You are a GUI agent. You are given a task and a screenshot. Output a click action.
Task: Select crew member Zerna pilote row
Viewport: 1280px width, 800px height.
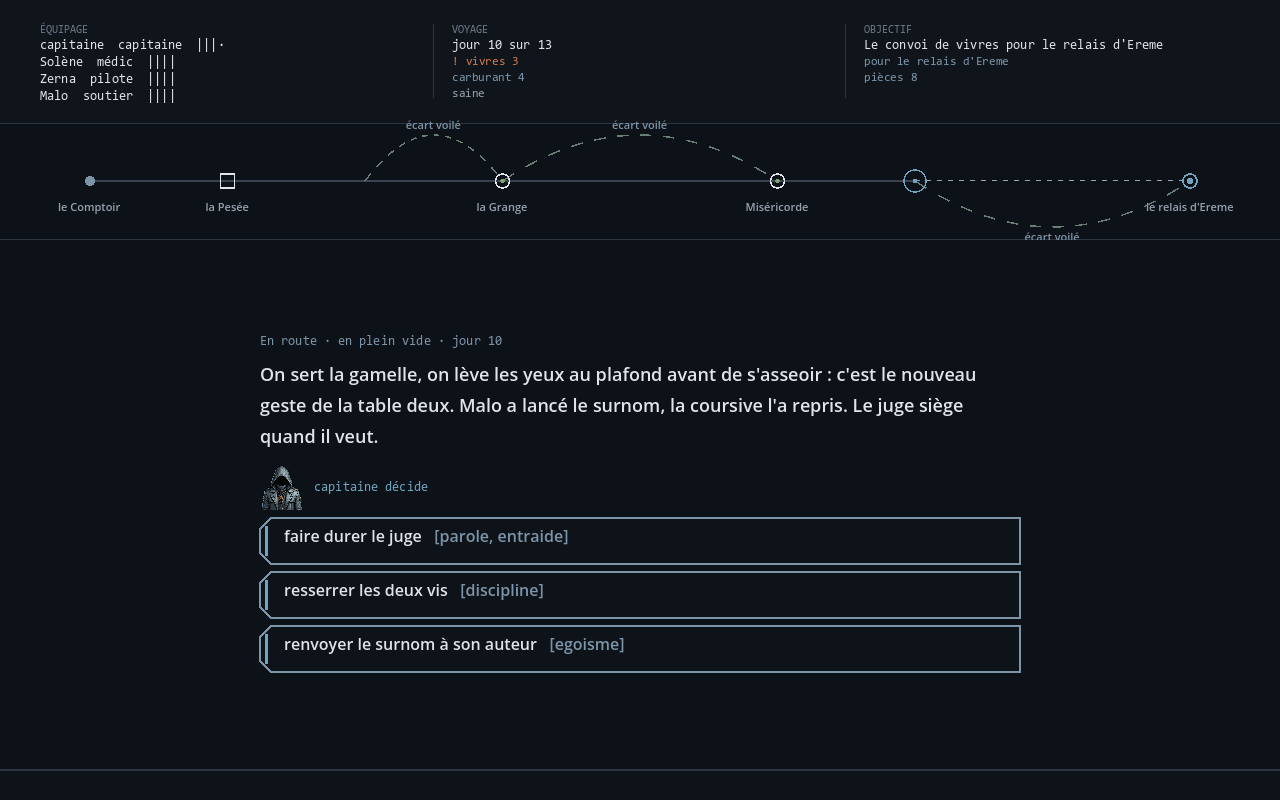pyautogui.click(x=108, y=79)
